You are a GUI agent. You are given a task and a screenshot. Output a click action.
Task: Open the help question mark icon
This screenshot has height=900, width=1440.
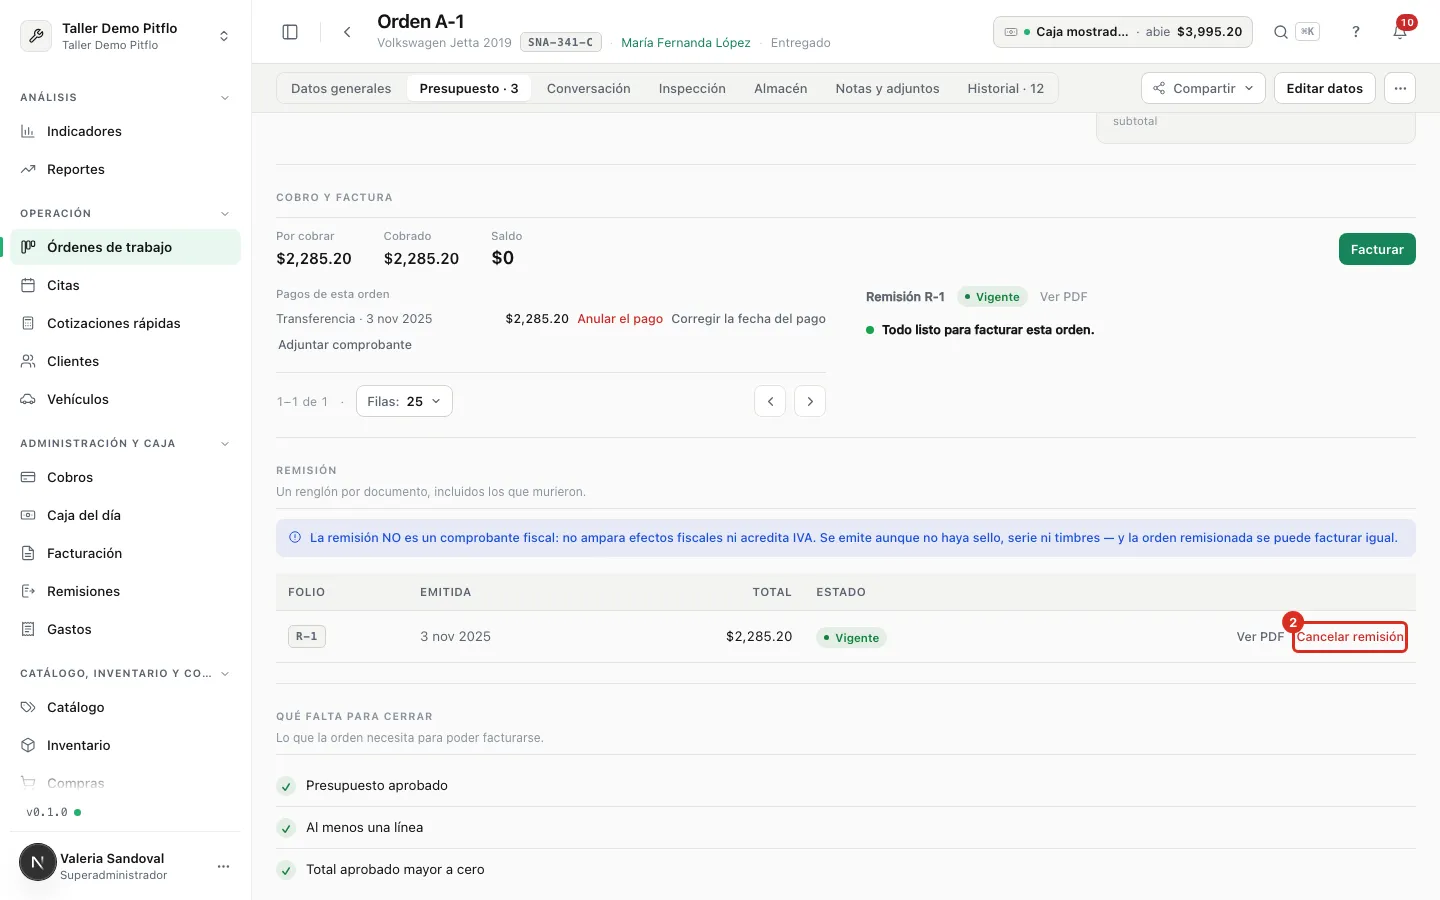[x=1356, y=32]
